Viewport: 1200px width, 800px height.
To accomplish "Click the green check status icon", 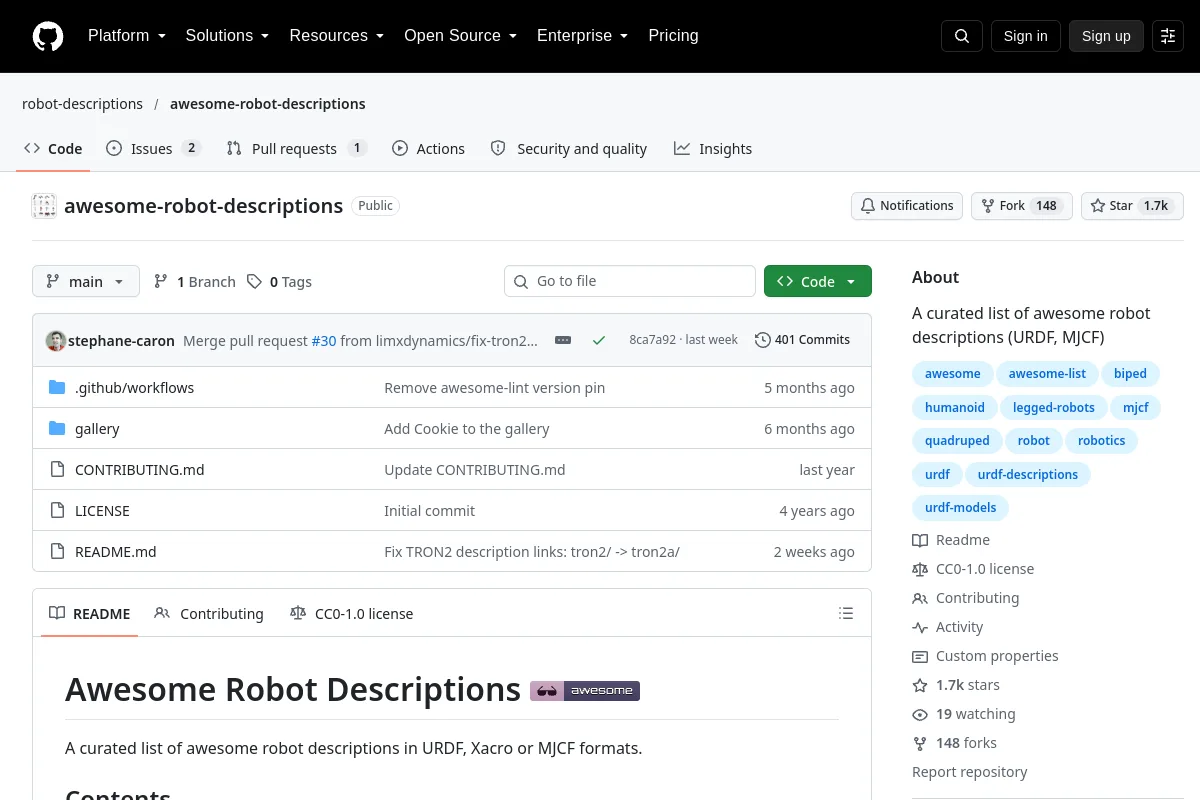I will tap(599, 340).
